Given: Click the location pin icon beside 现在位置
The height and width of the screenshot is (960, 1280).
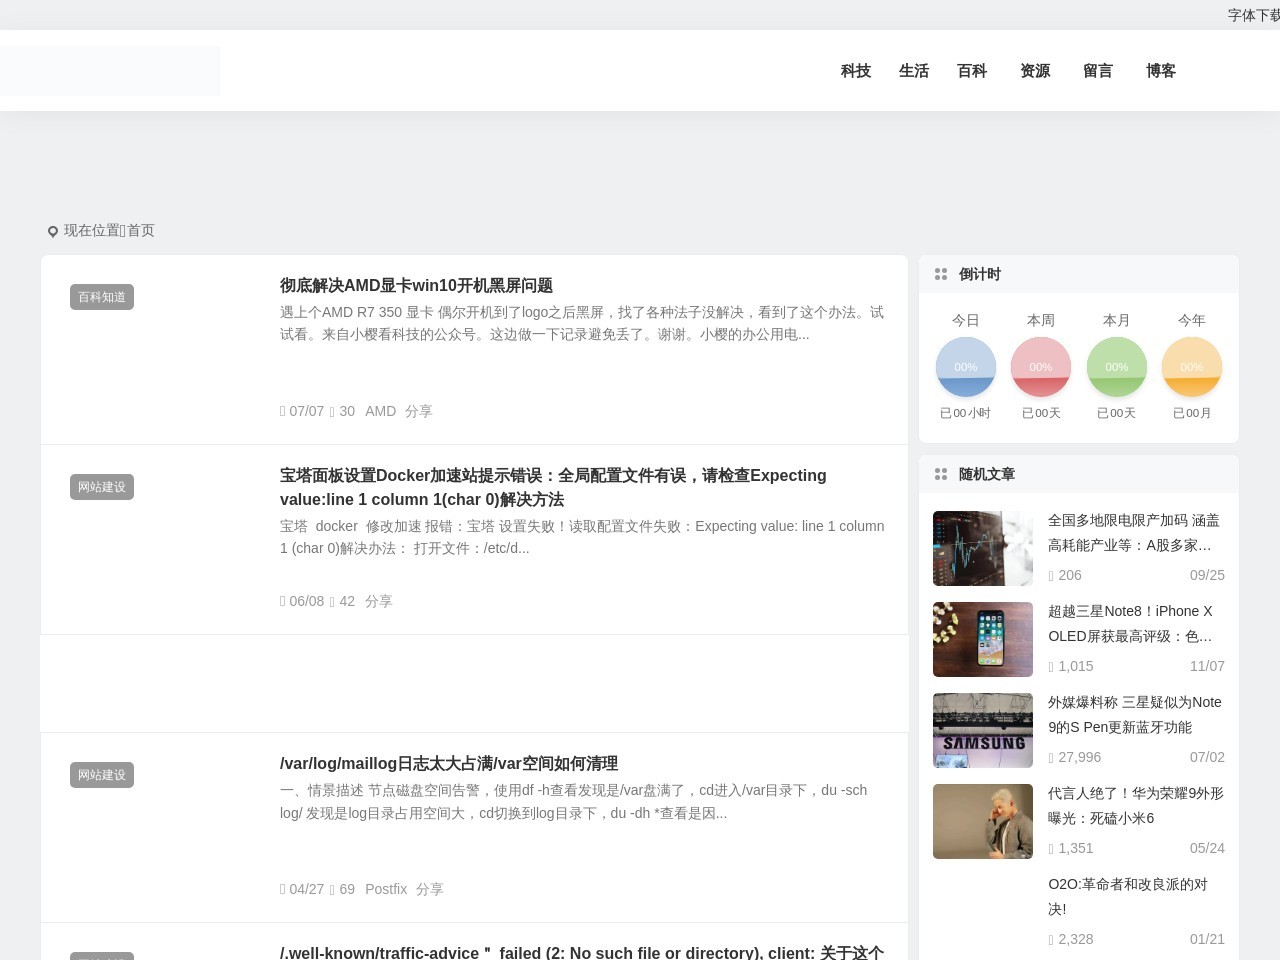Looking at the screenshot, I should (53, 232).
